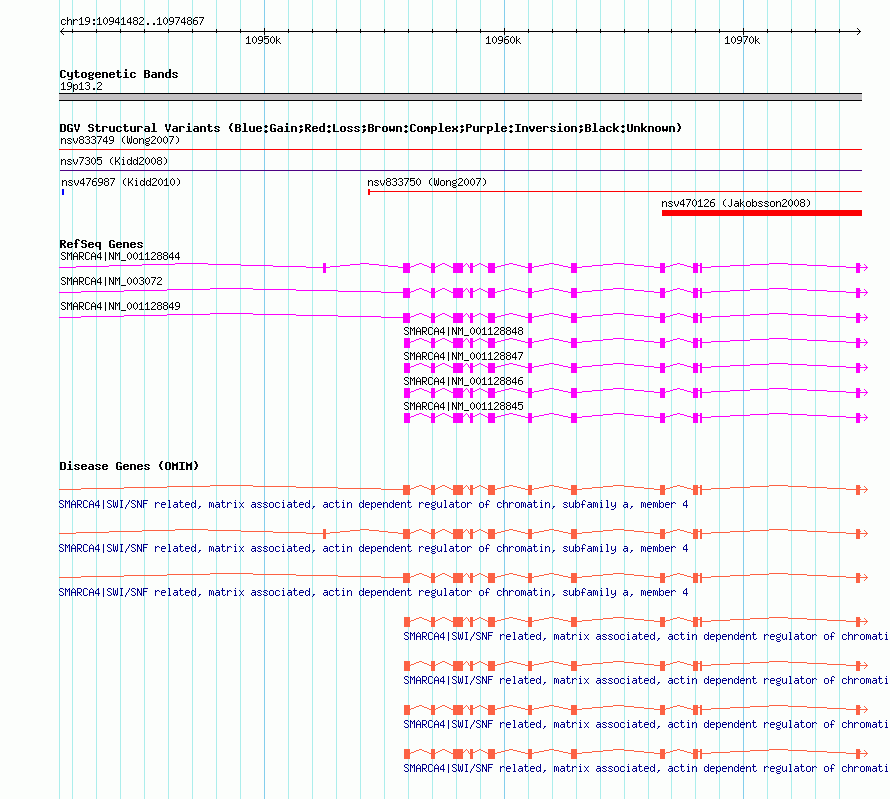Open transcript label SMARCA4|NM_001128849
This screenshot has width=890, height=799.
(120, 306)
